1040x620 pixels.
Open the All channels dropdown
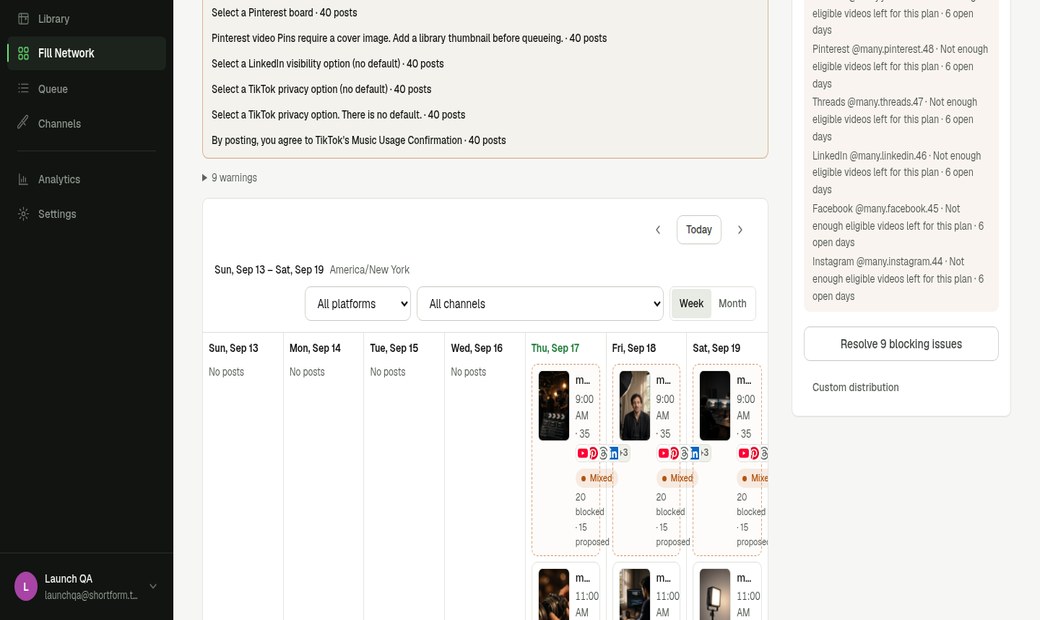[x=540, y=304]
